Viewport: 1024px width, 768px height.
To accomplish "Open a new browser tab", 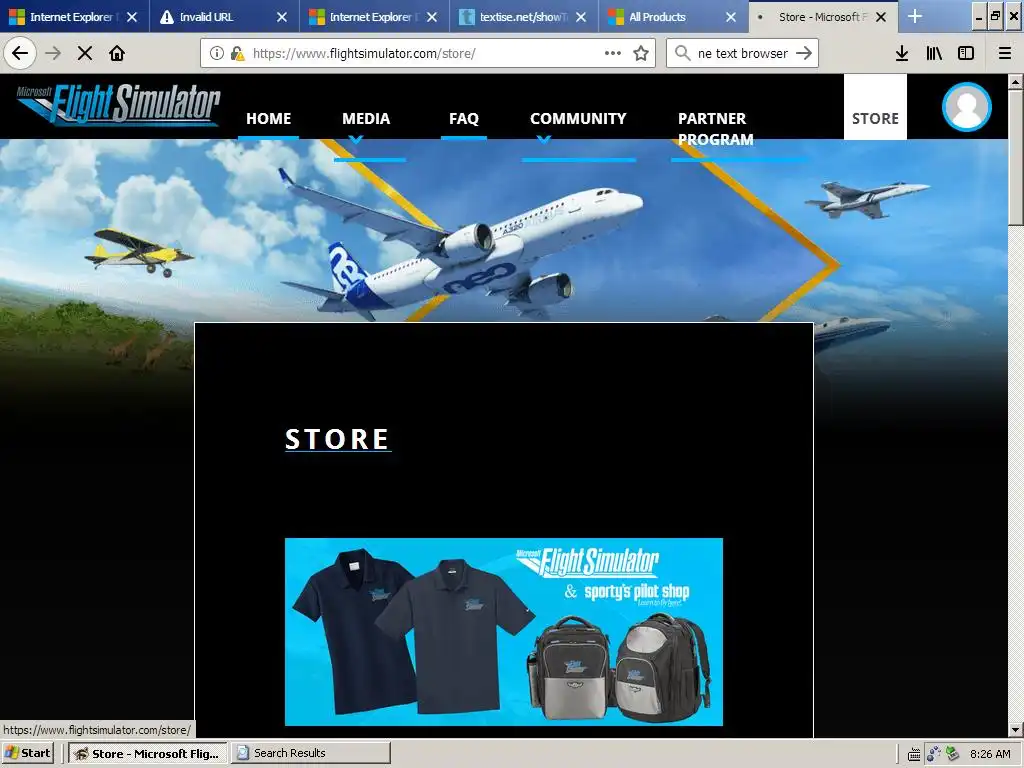I will (x=915, y=16).
